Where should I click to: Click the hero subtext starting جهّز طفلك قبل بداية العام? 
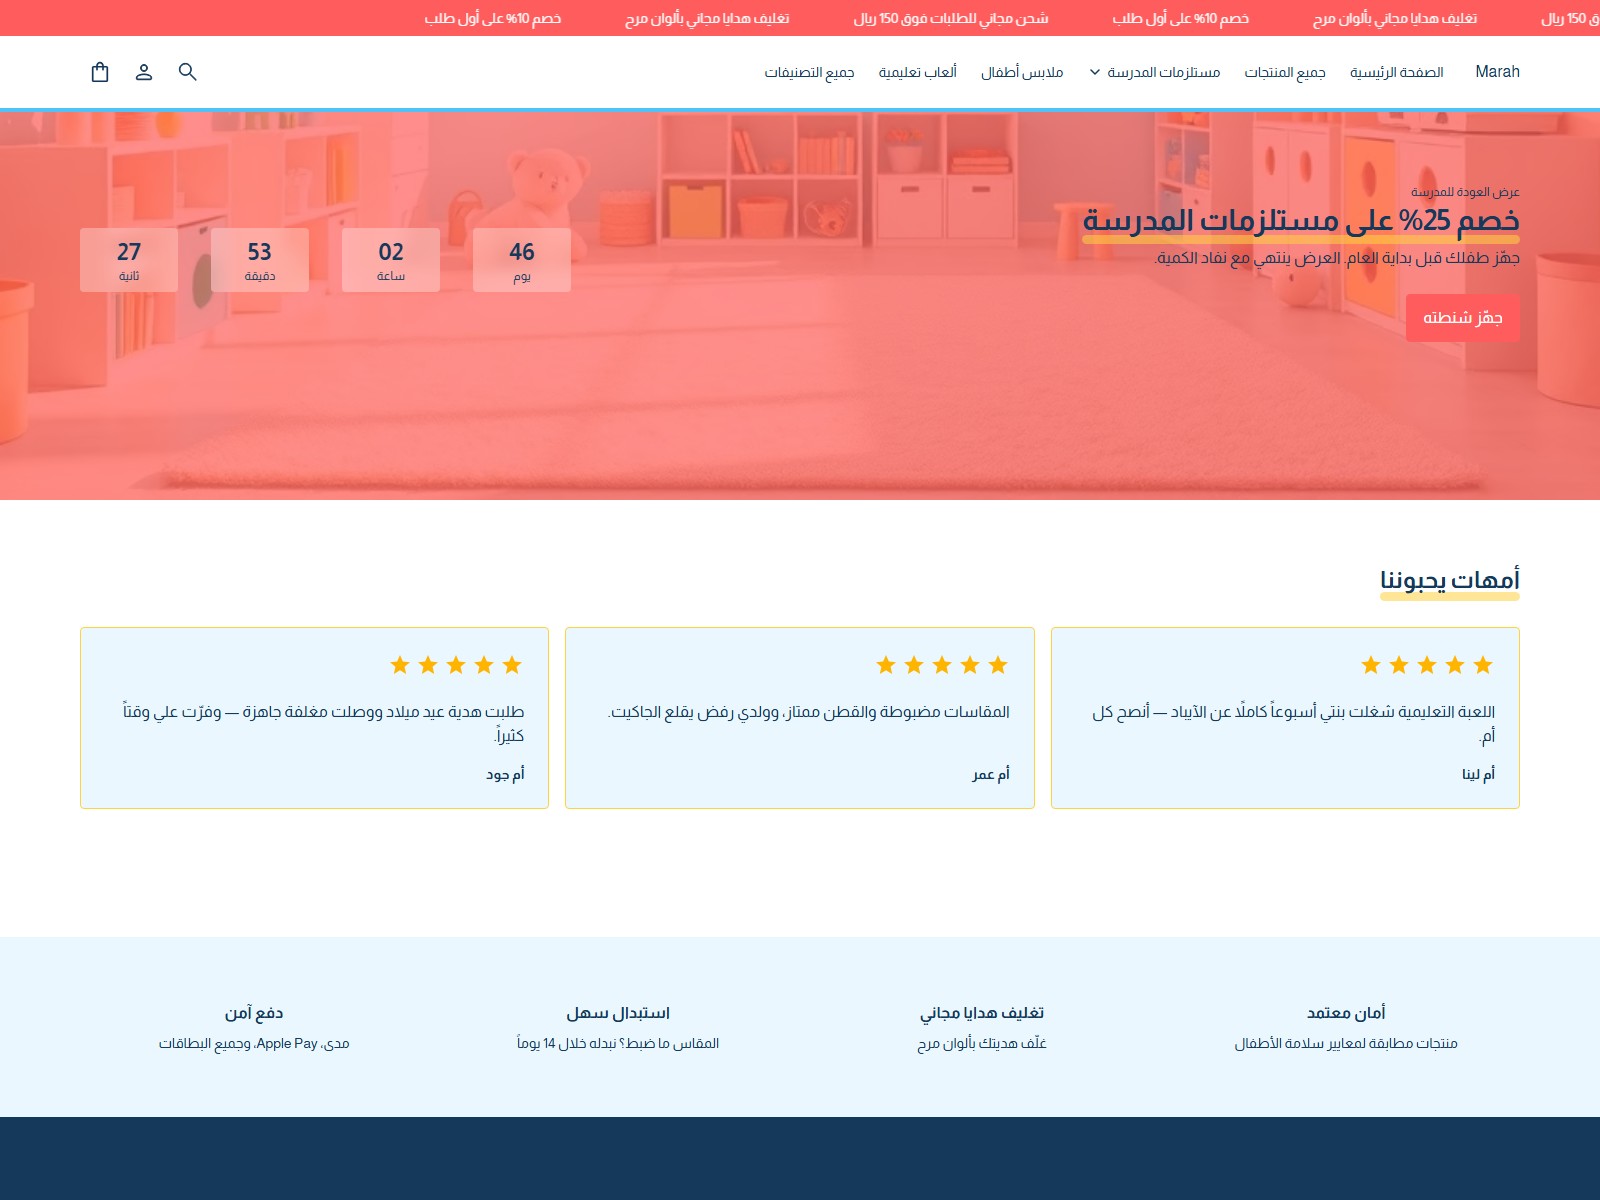[1338, 258]
